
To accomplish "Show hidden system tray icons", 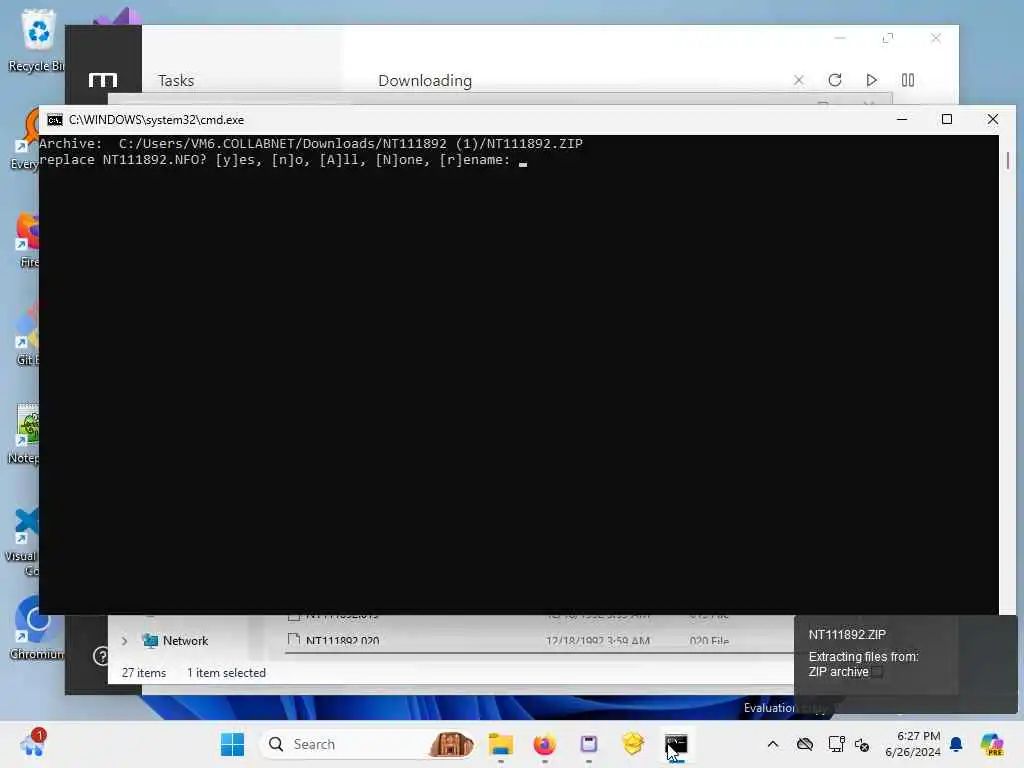I will coord(773,744).
